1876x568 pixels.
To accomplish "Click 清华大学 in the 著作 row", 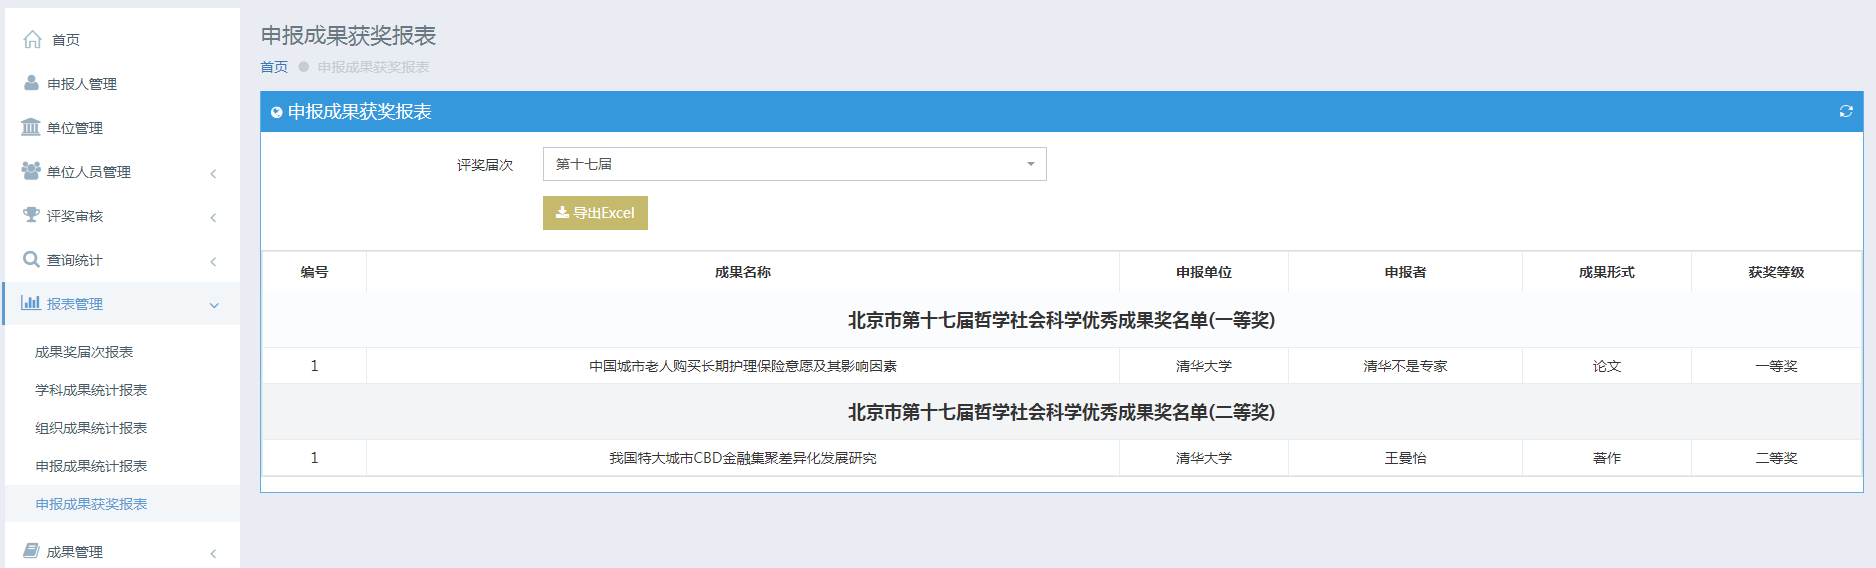I will tap(1204, 458).
